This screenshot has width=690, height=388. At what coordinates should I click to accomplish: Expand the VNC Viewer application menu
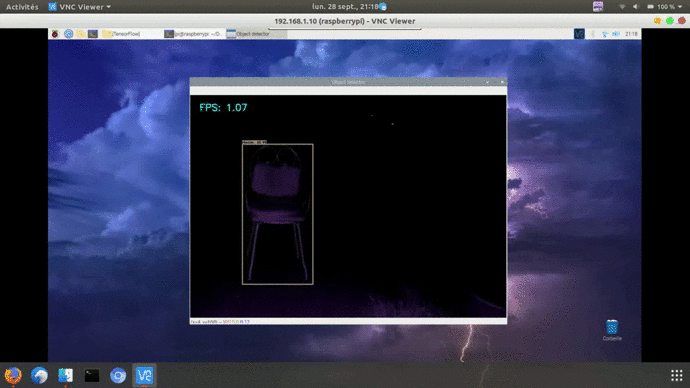click(80, 7)
